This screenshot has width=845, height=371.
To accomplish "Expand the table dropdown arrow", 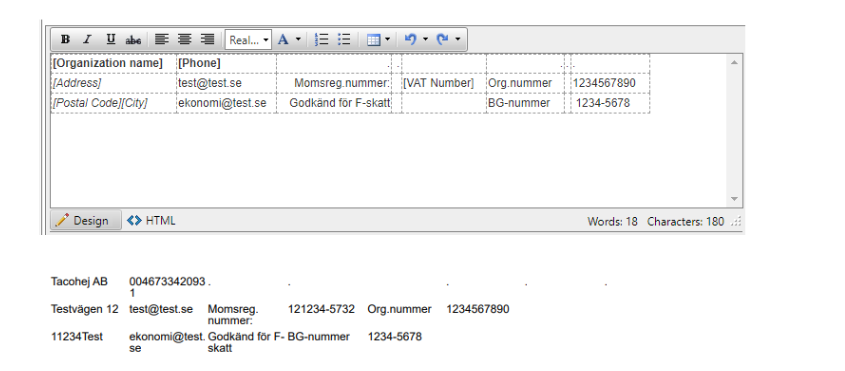I will pos(387,39).
